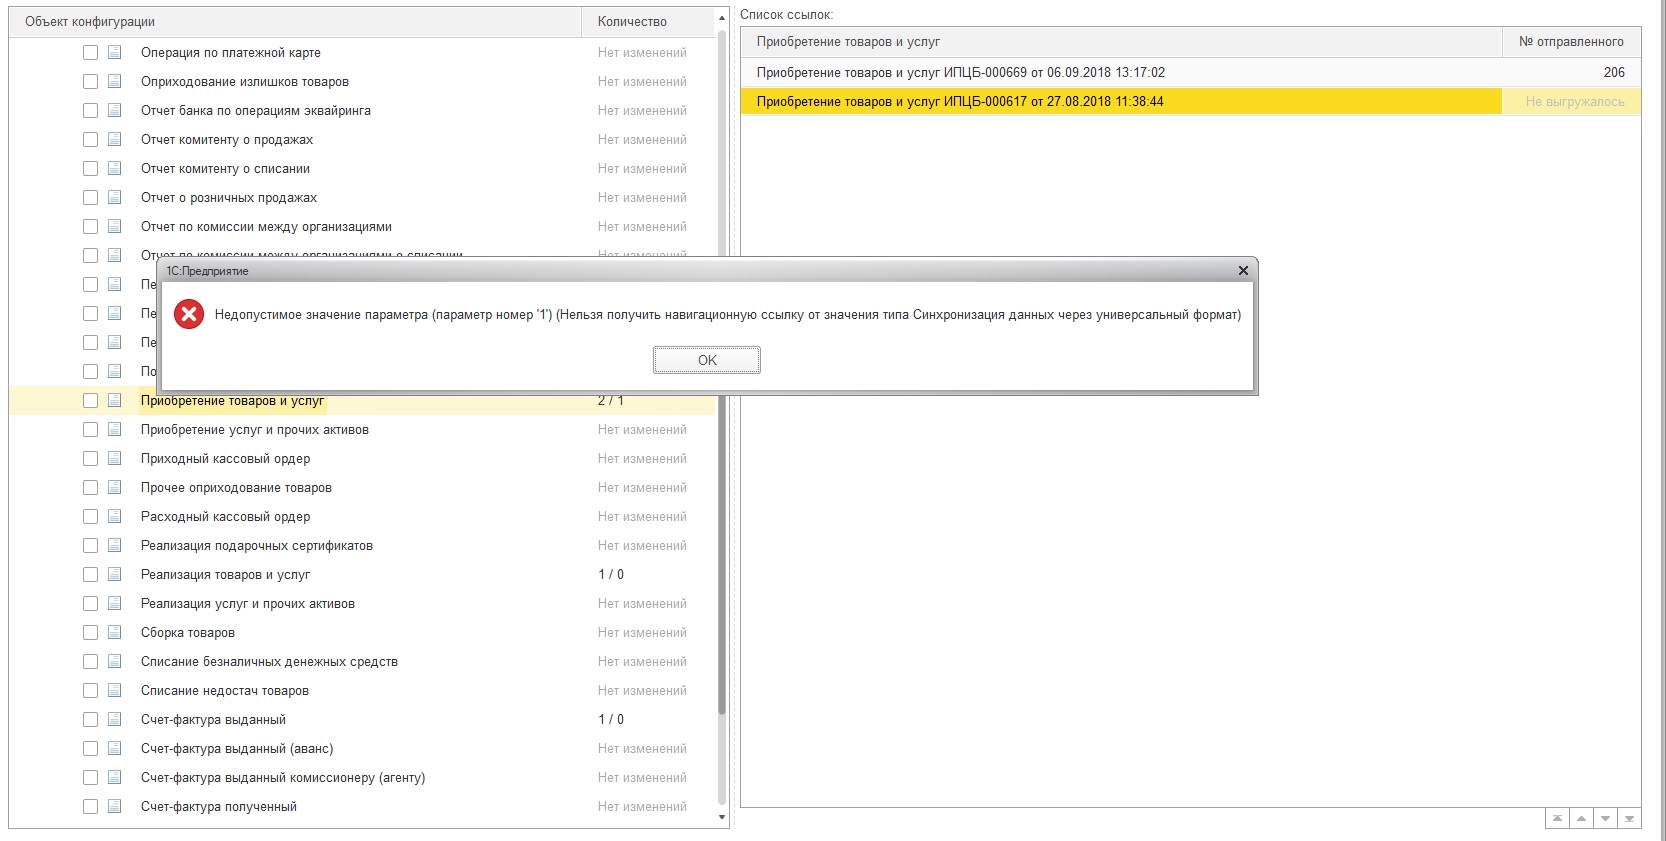Click document icon for Отчет о розничных продажах
The image size is (1666, 841).
point(115,197)
